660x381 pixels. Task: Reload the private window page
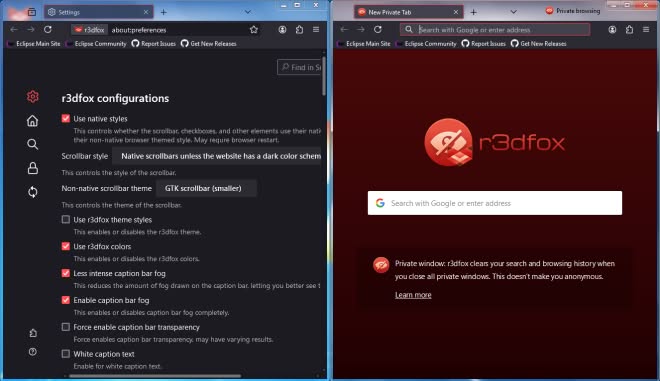tap(378, 29)
